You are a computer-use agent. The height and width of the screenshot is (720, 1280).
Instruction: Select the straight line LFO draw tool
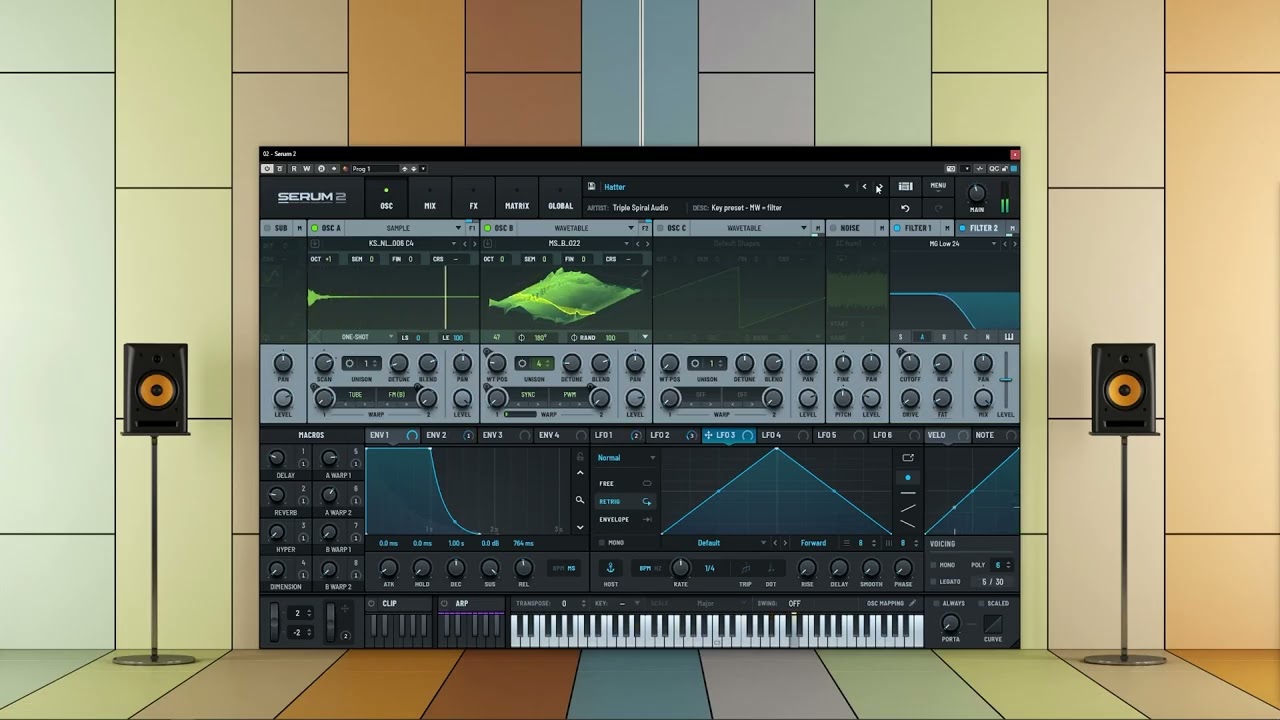[908, 493]
